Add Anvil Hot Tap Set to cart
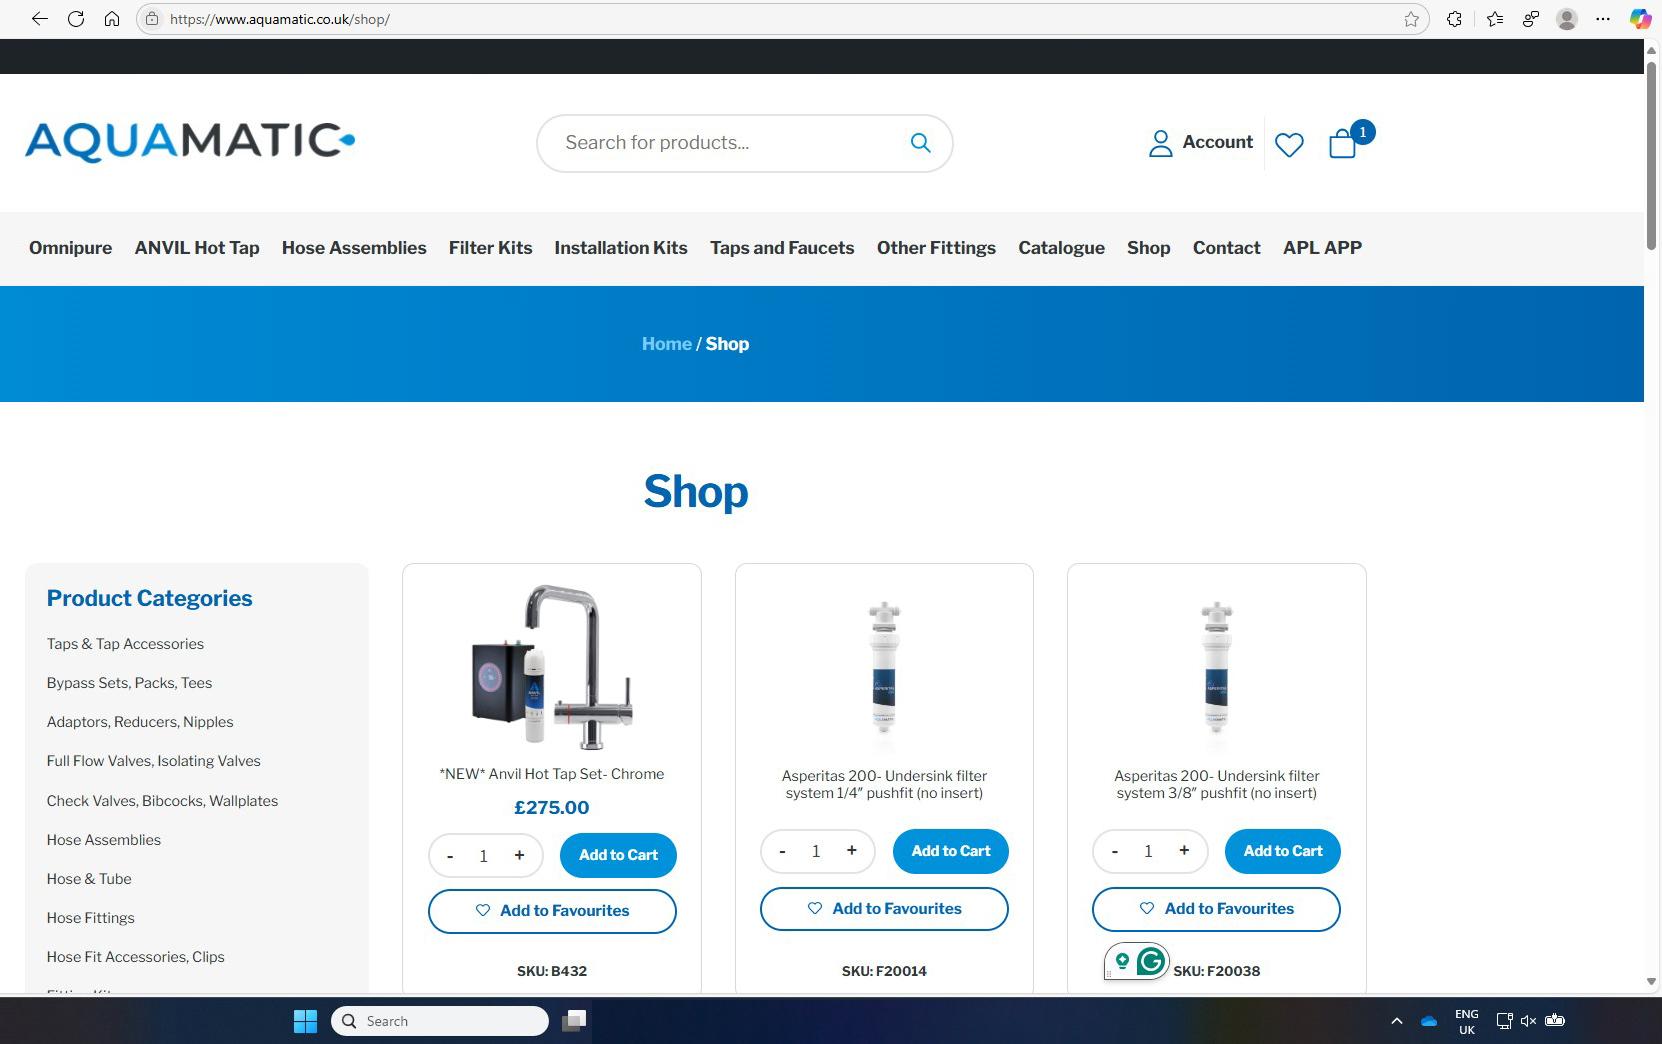This screenshot has height=1044, width=1662. tap(618, 855)
